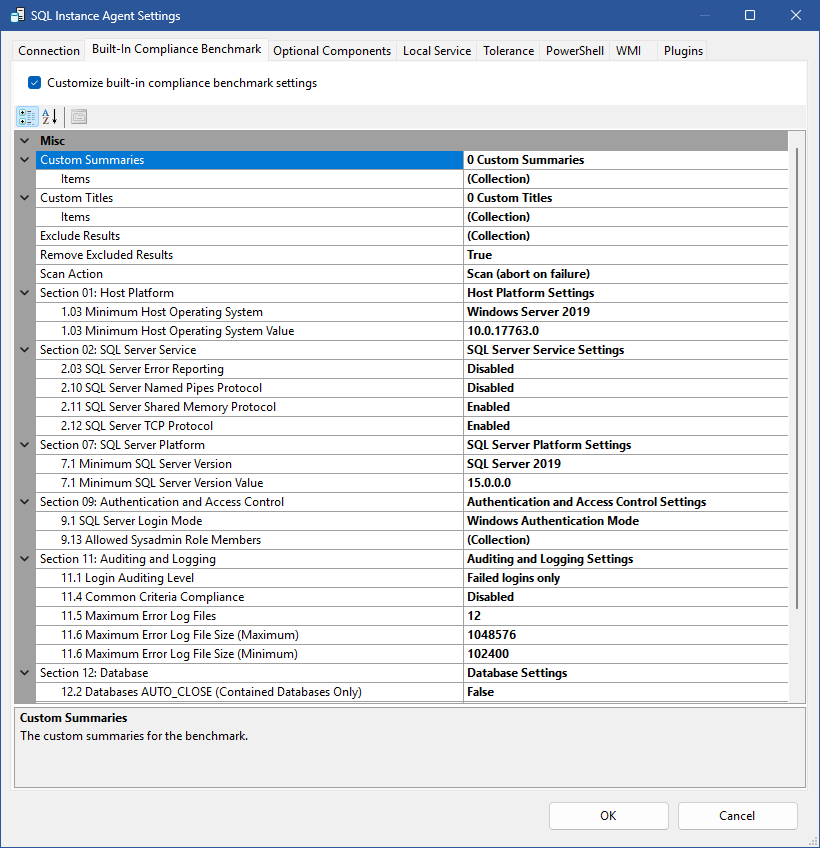Close the SQL Instance Agent Settings window
The image size is (820, 848).
796,15
